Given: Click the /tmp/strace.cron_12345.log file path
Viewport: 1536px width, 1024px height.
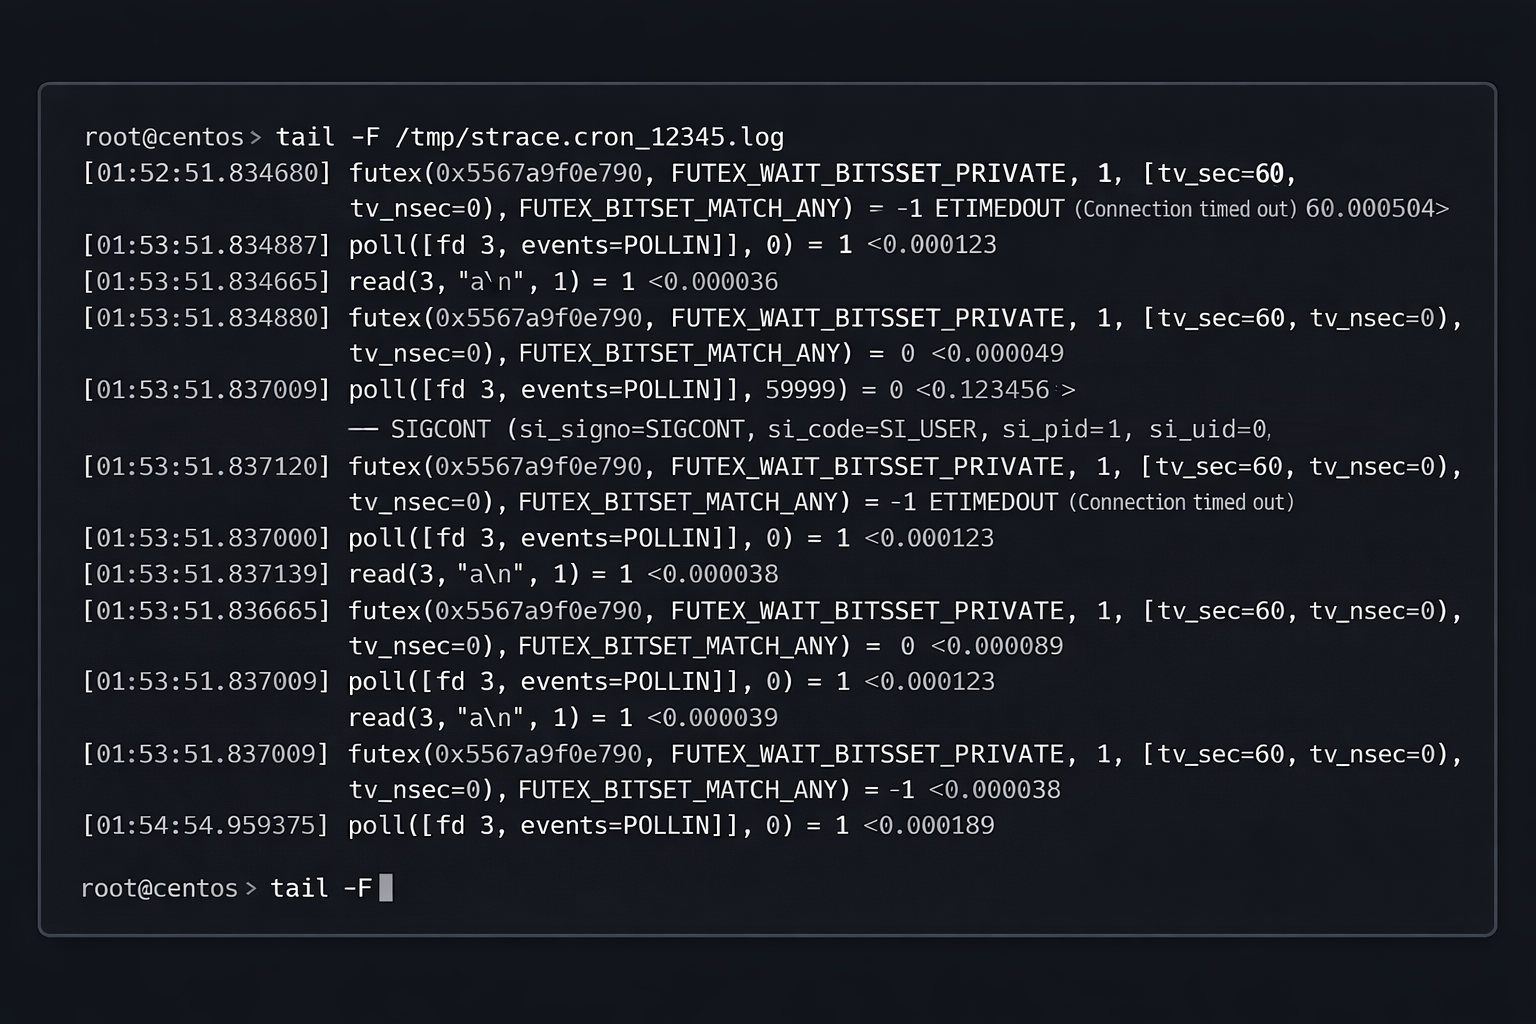Looking at the screenshot, I should pyautogui.click(x=590, y=137).
